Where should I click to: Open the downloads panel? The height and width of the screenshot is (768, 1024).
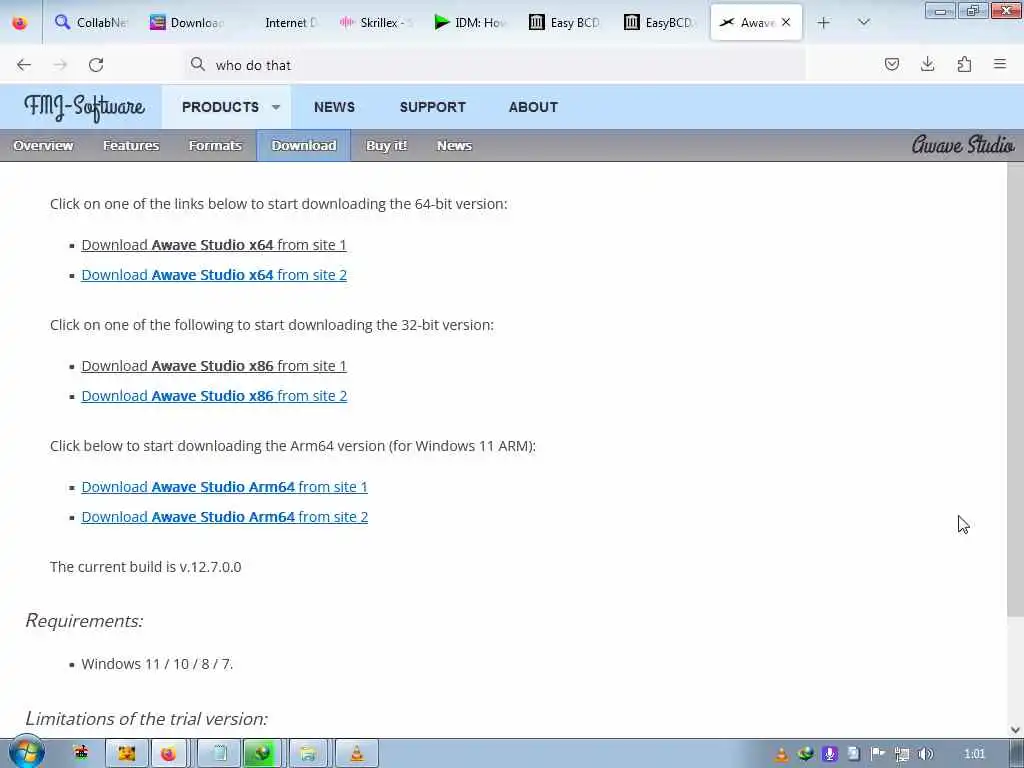(x=927, y=64)
